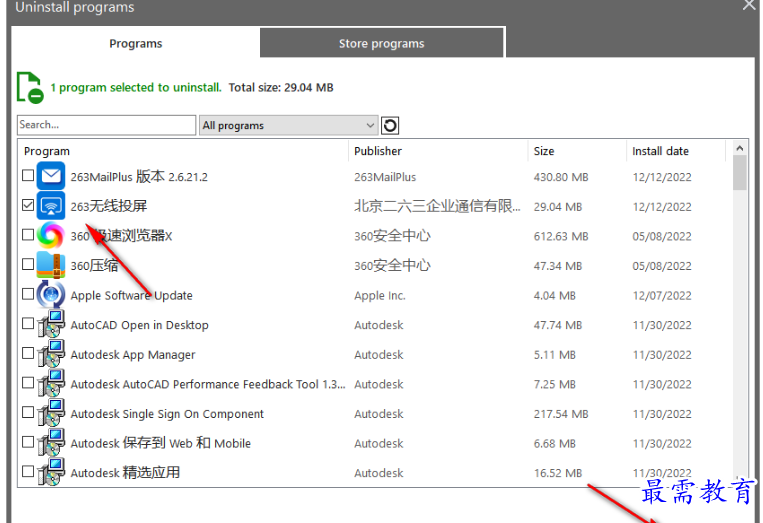The width and height of the screenshot is (763, 523).
Task: Click the vertical scrollbar thumb
Action: pos(740,173)
